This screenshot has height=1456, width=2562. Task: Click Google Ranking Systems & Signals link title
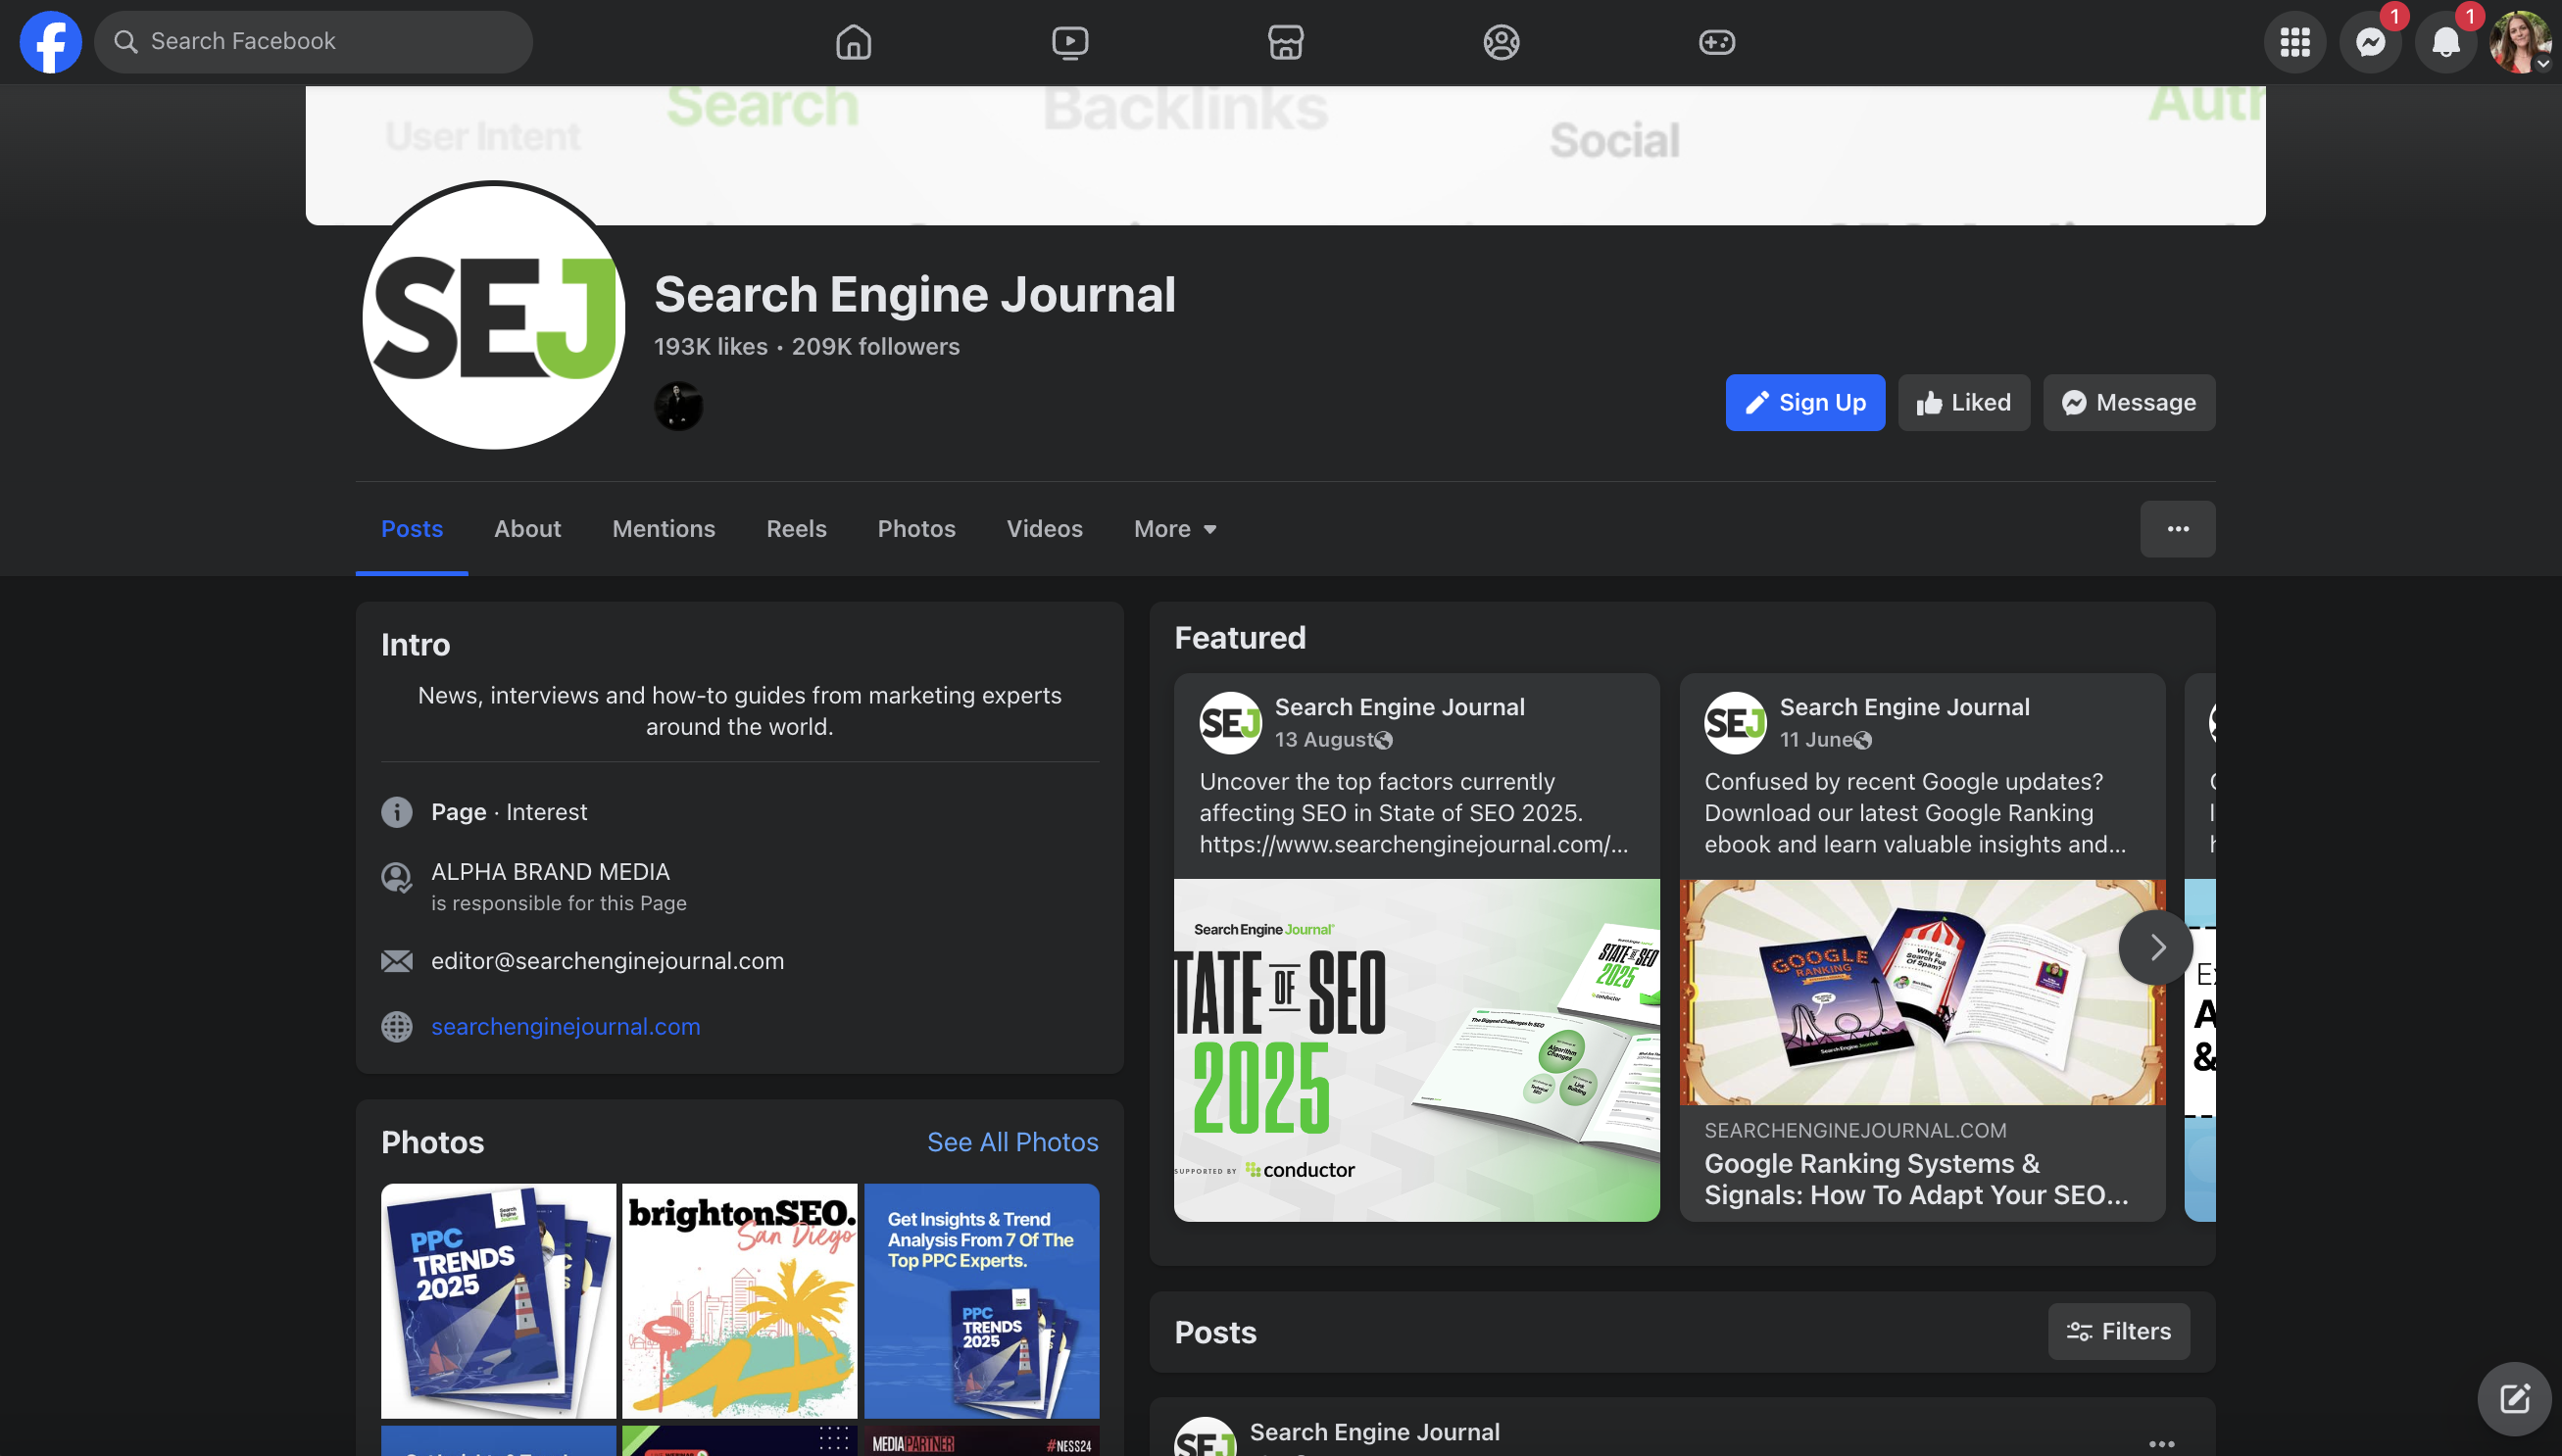[x=1916, y=1179]
